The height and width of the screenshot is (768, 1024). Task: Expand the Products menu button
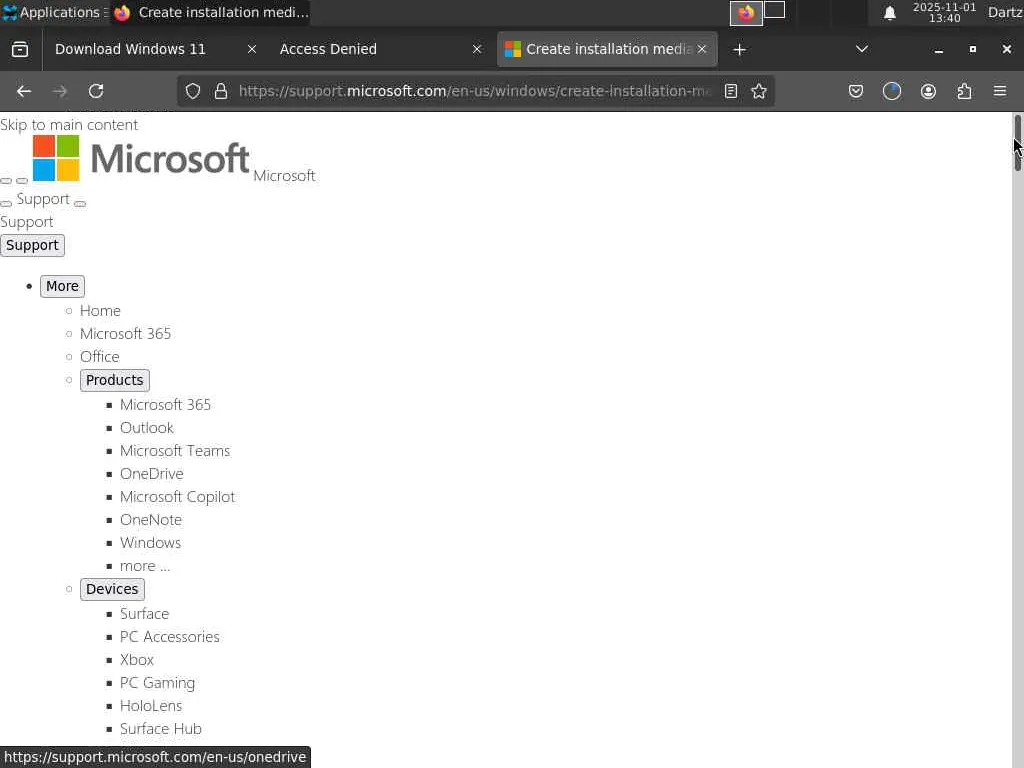114,380
